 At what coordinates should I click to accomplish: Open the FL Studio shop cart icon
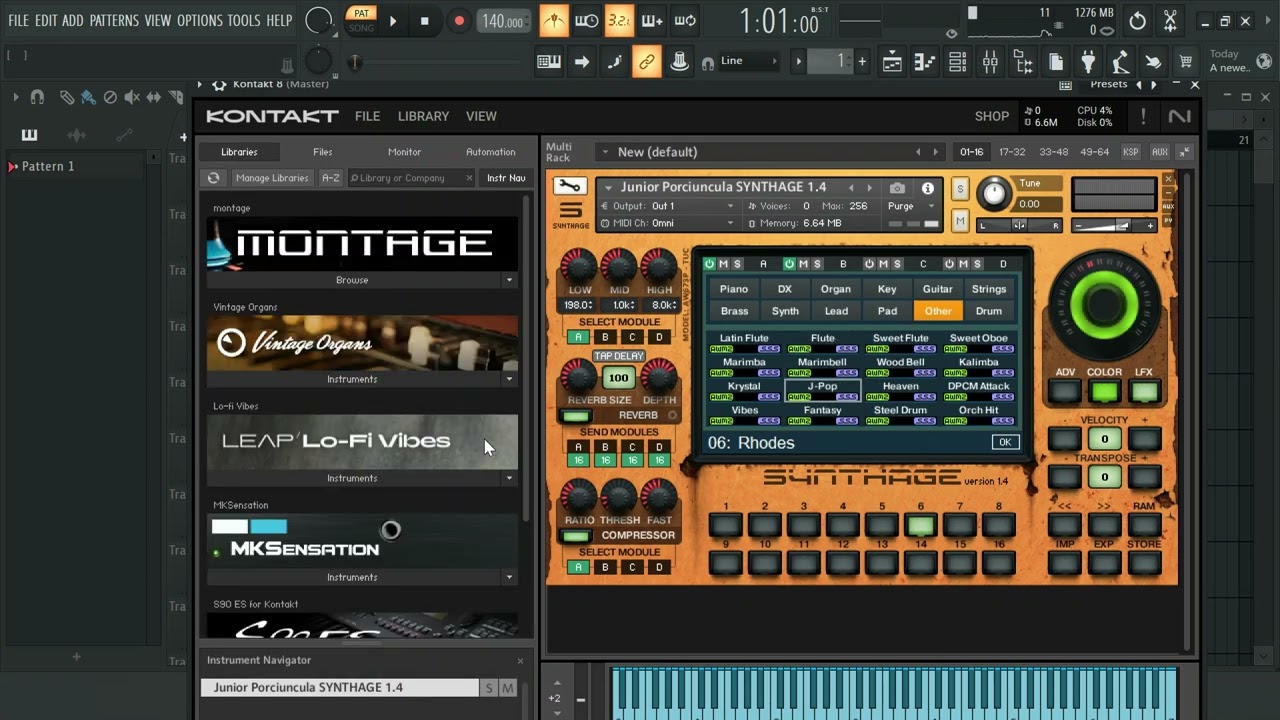1186,62
